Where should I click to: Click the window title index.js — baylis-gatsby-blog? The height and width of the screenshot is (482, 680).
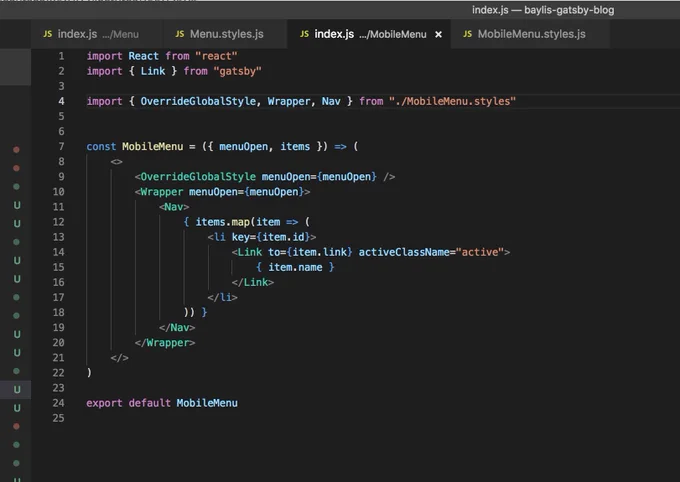coord(543,10)
